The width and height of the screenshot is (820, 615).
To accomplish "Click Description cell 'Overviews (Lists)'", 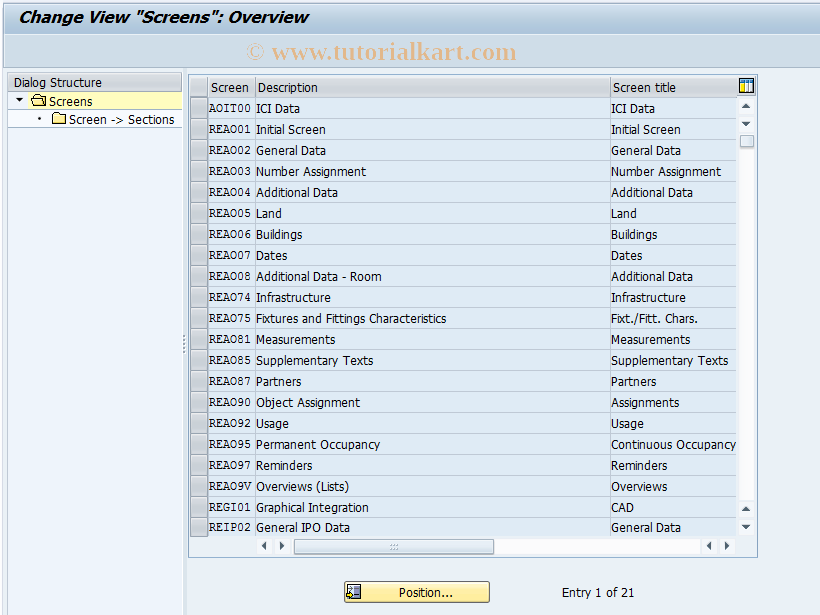I will click(x=432, y=486).
